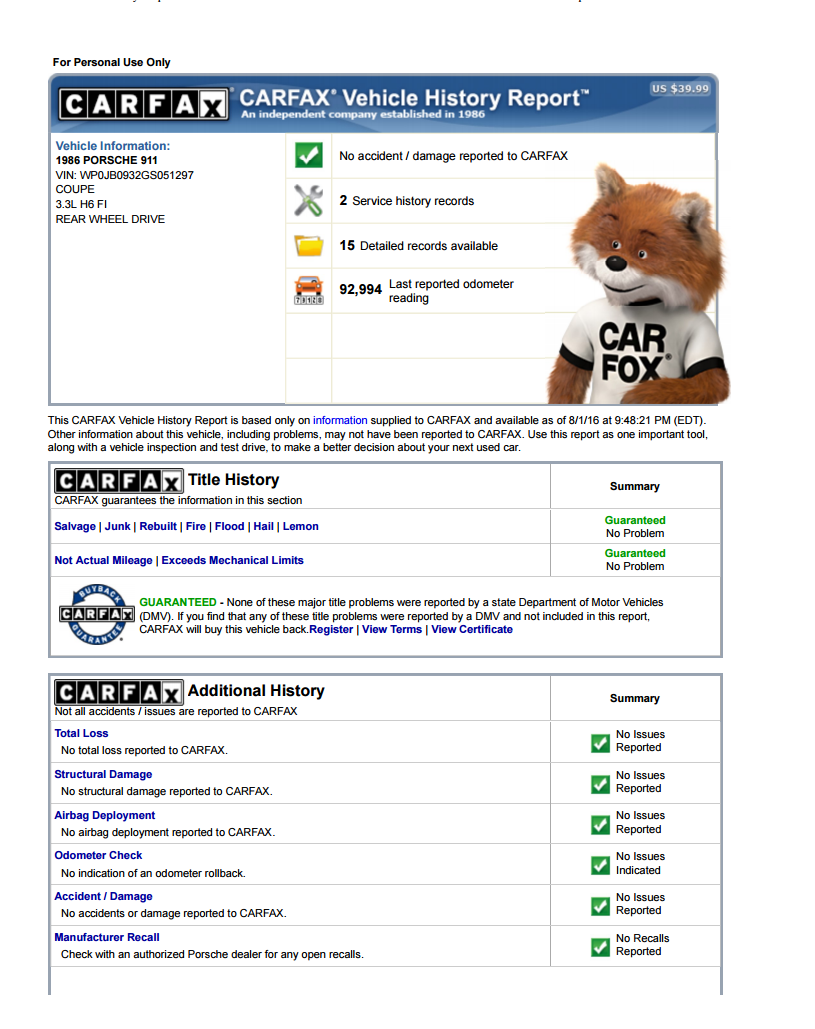Click green check in Manufacturer Recall row
815x1029 pixels.
pyautogui.click(x=600, y=948)
